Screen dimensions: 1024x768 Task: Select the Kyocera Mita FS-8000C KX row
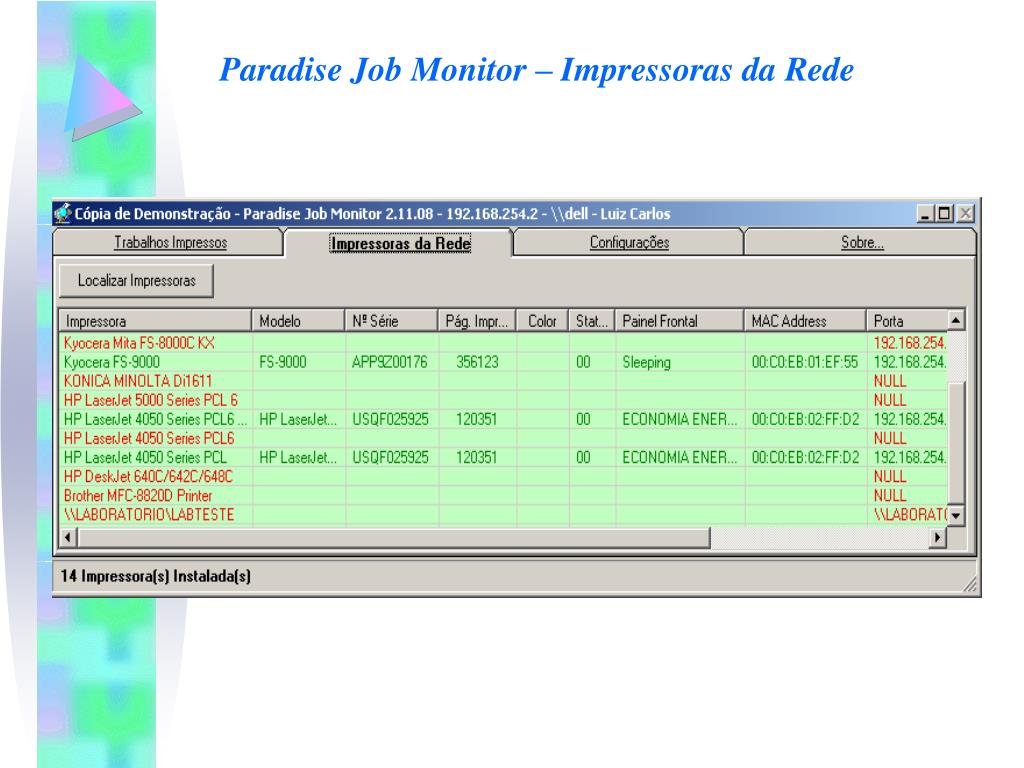[x=503, y=343]
